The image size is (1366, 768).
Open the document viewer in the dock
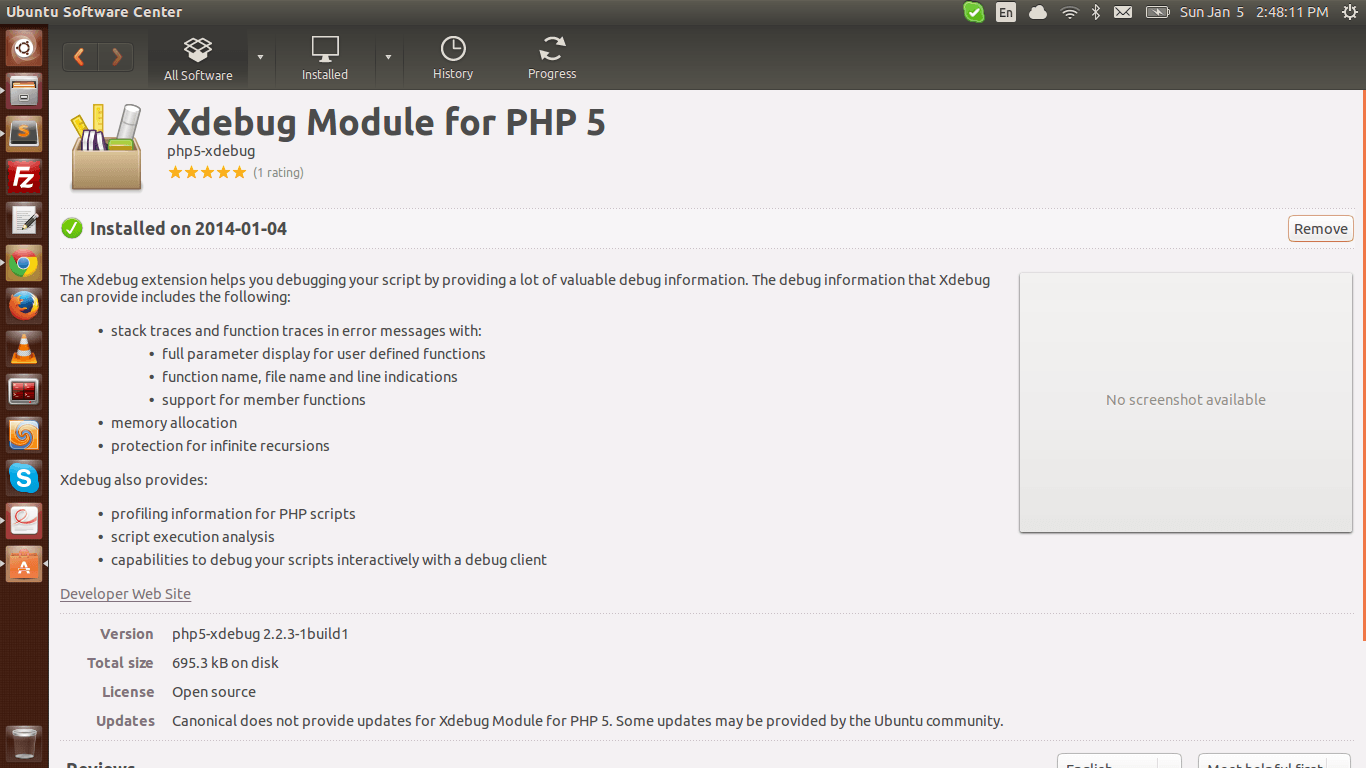pyautogui.click(x=24, y=521)
